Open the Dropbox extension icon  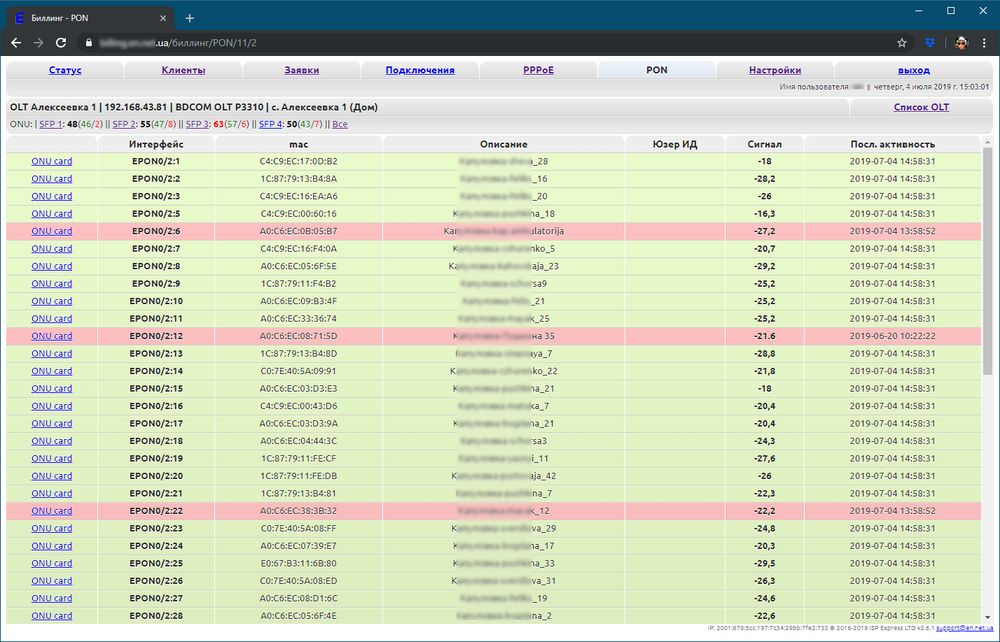pos(930,43)
